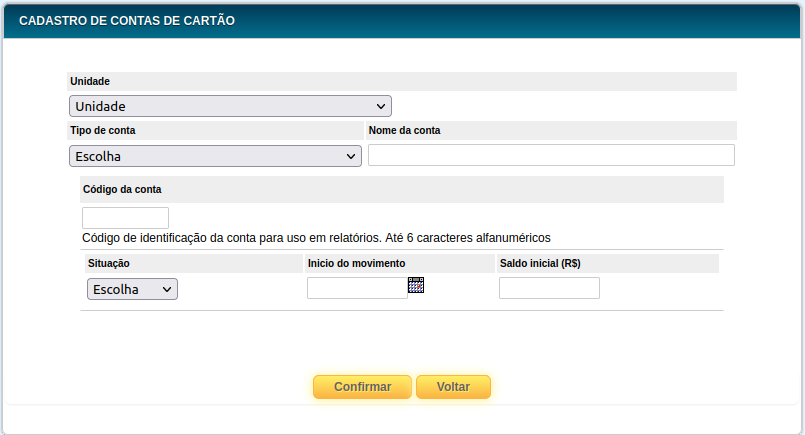The width and height of the screenshot is (805, 435).
Task: Open the Situação dropdown
Action: click(132, 289)
